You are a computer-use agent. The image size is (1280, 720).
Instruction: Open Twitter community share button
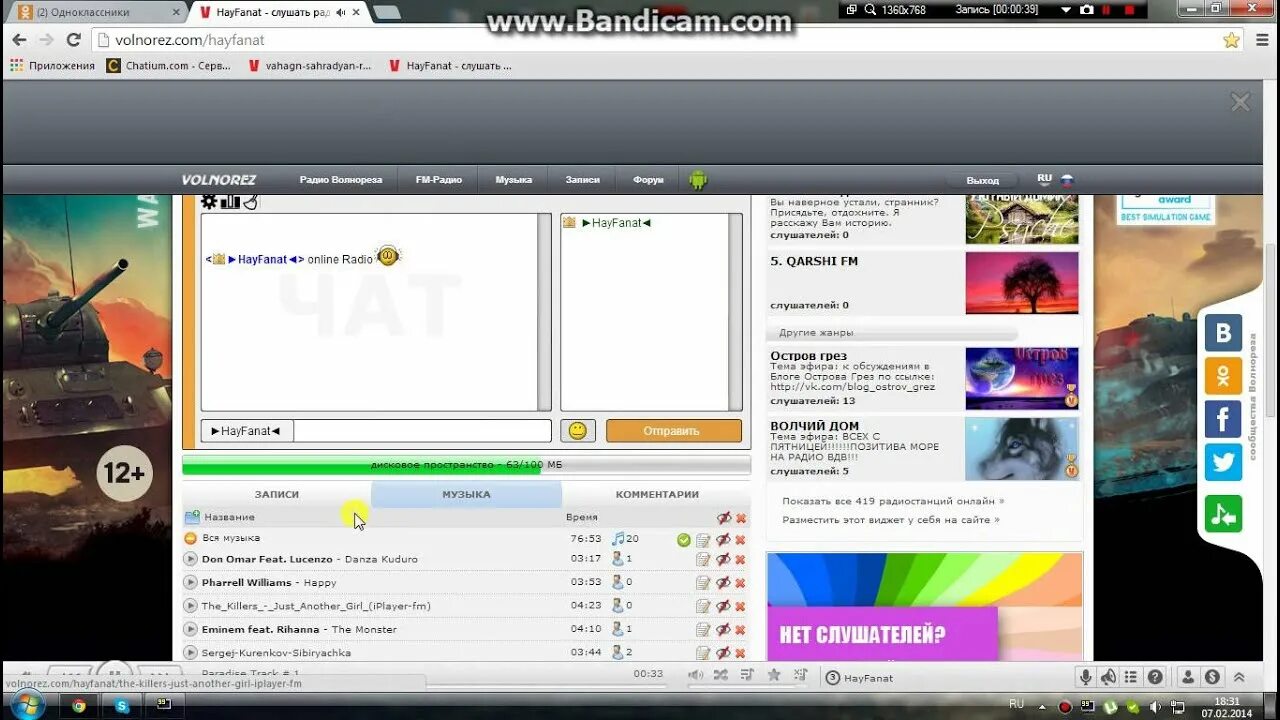1223,462
